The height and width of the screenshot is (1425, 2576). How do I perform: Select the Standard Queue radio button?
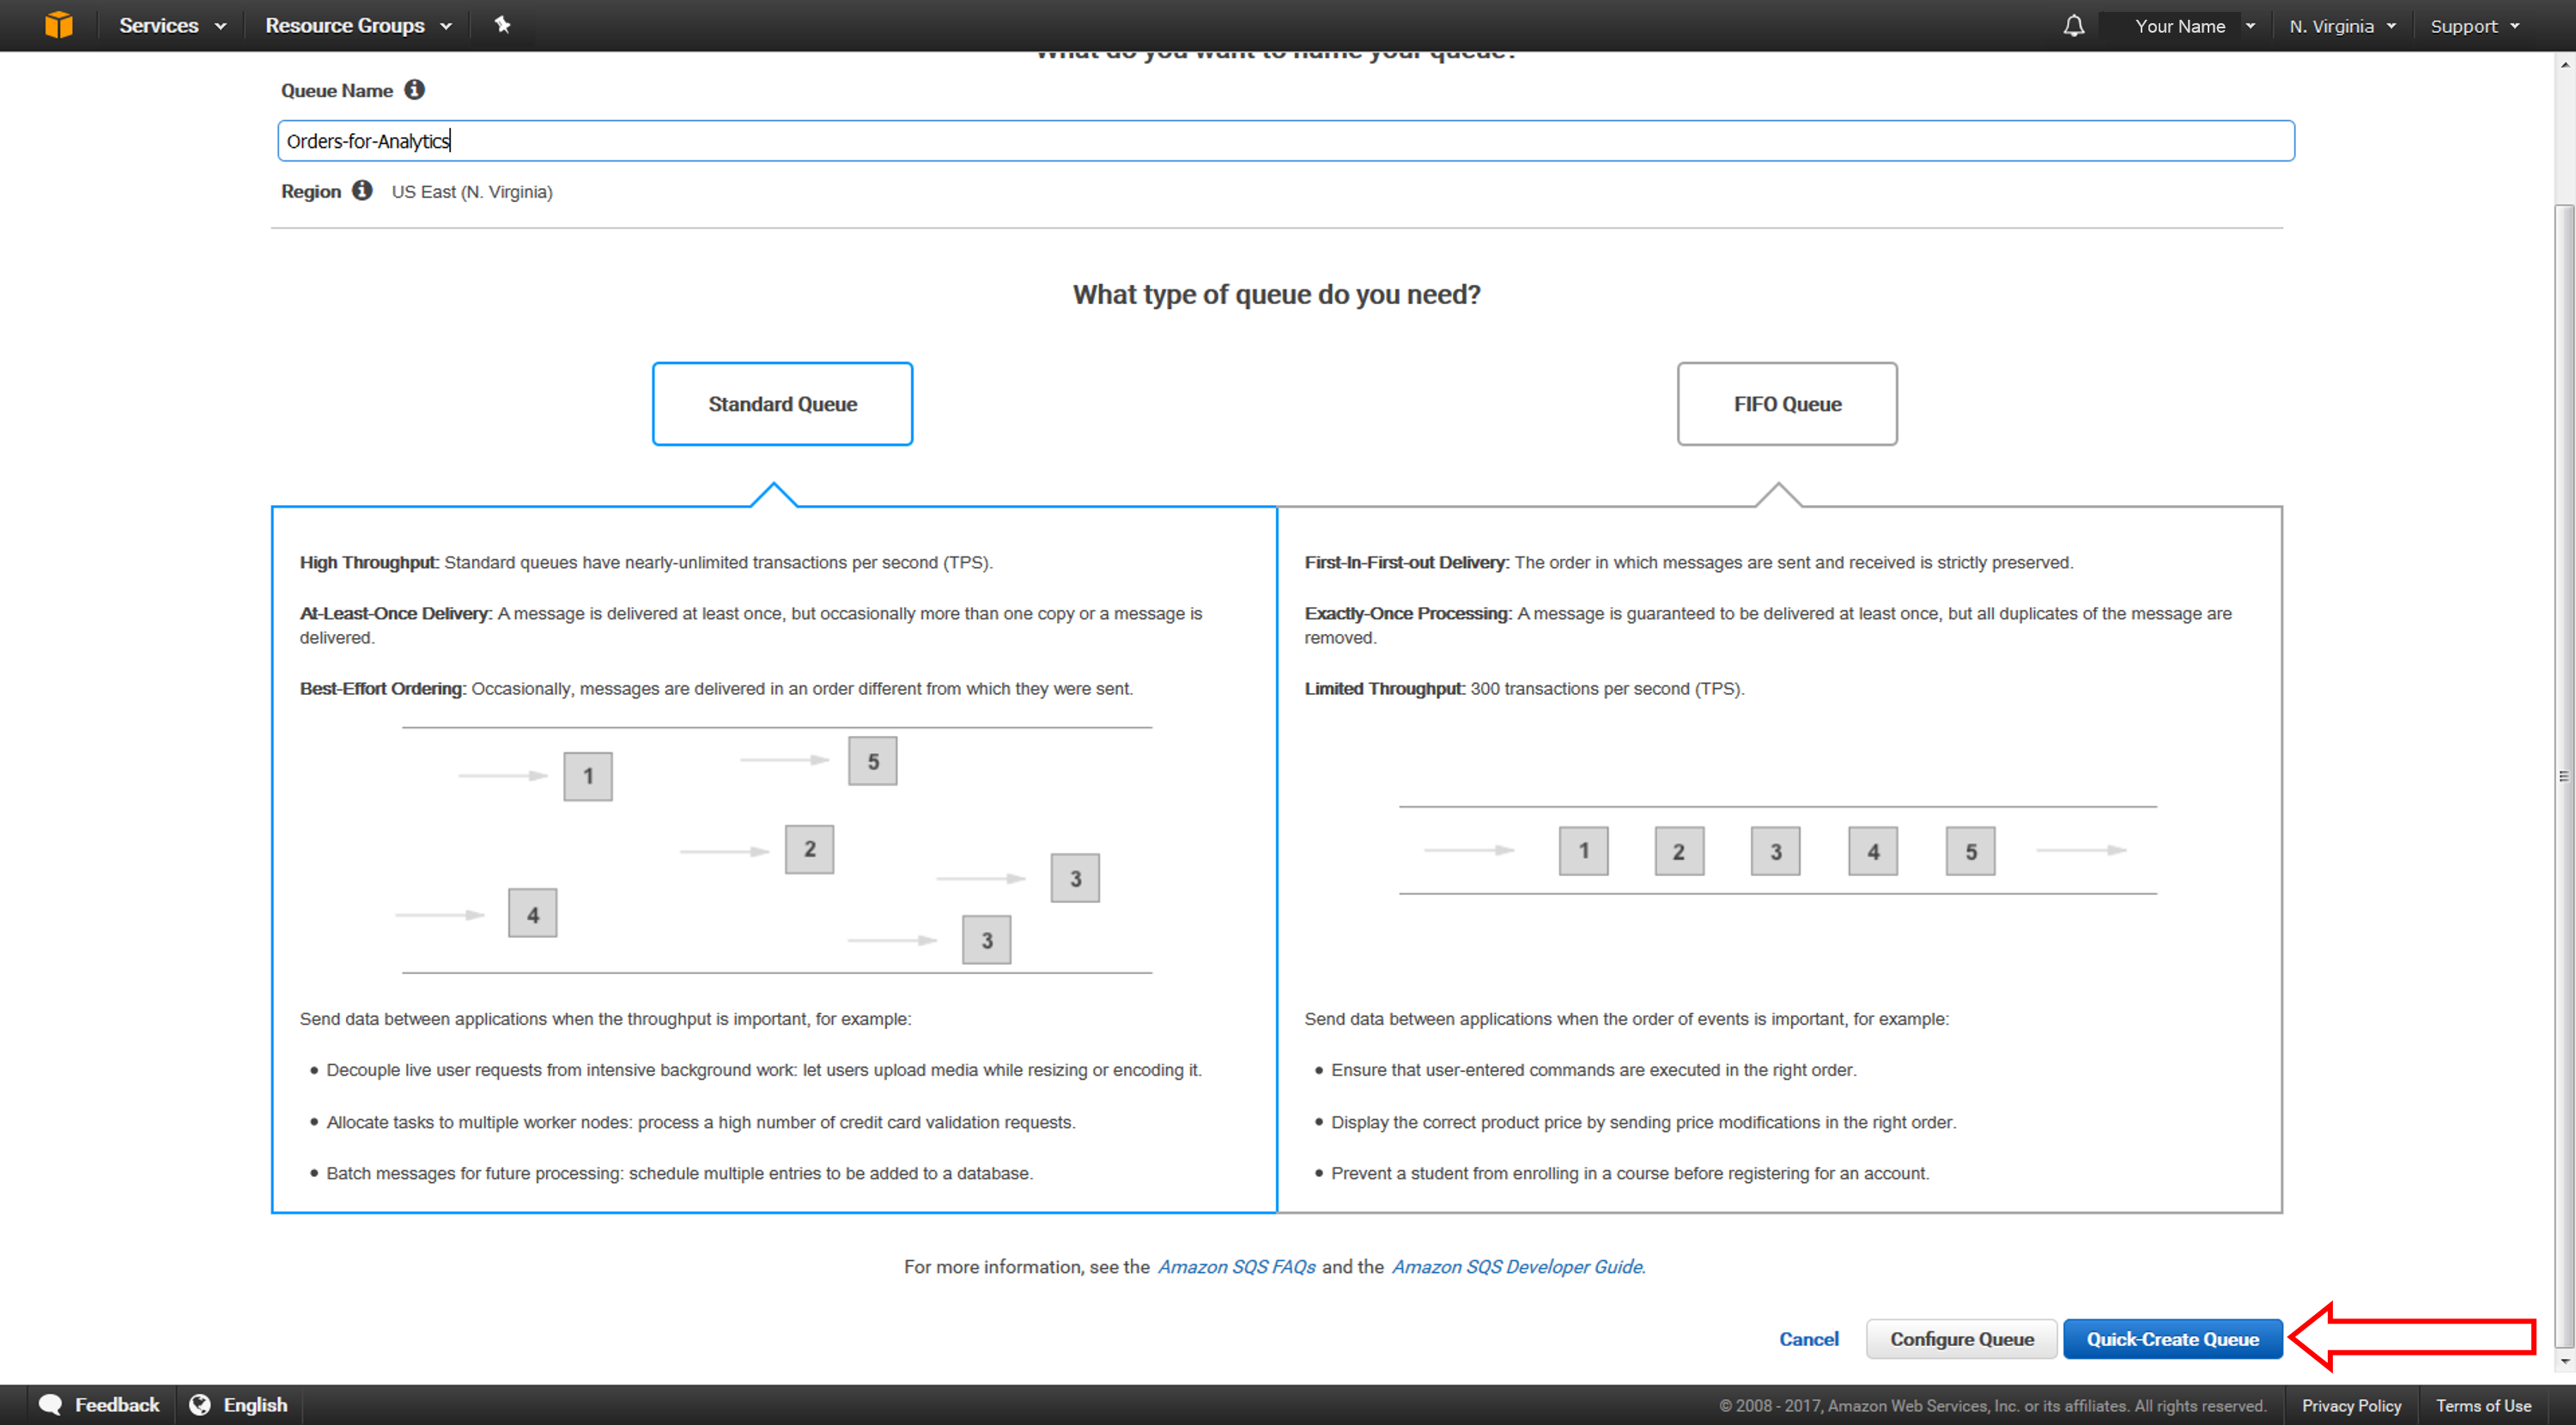(782, 402)
